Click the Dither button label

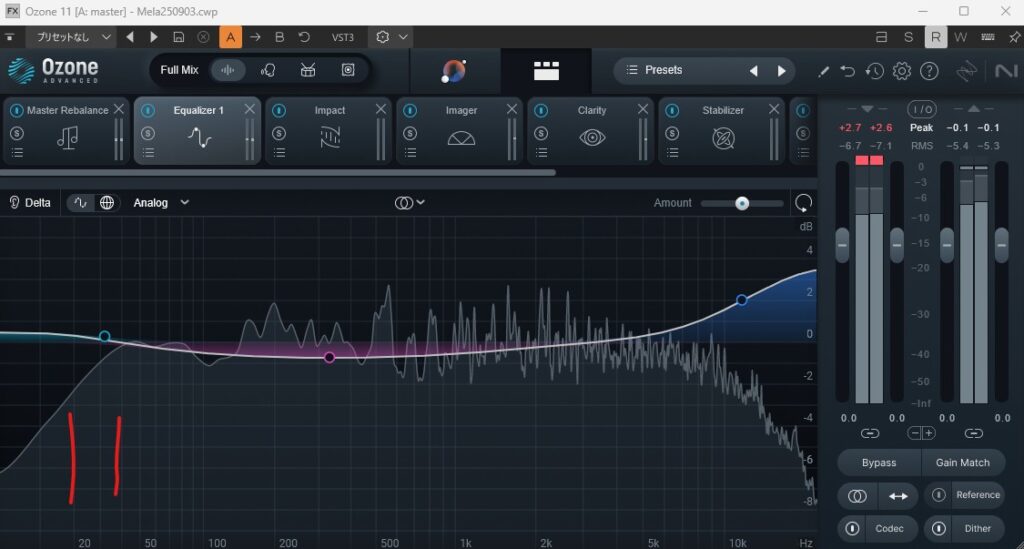977,528
